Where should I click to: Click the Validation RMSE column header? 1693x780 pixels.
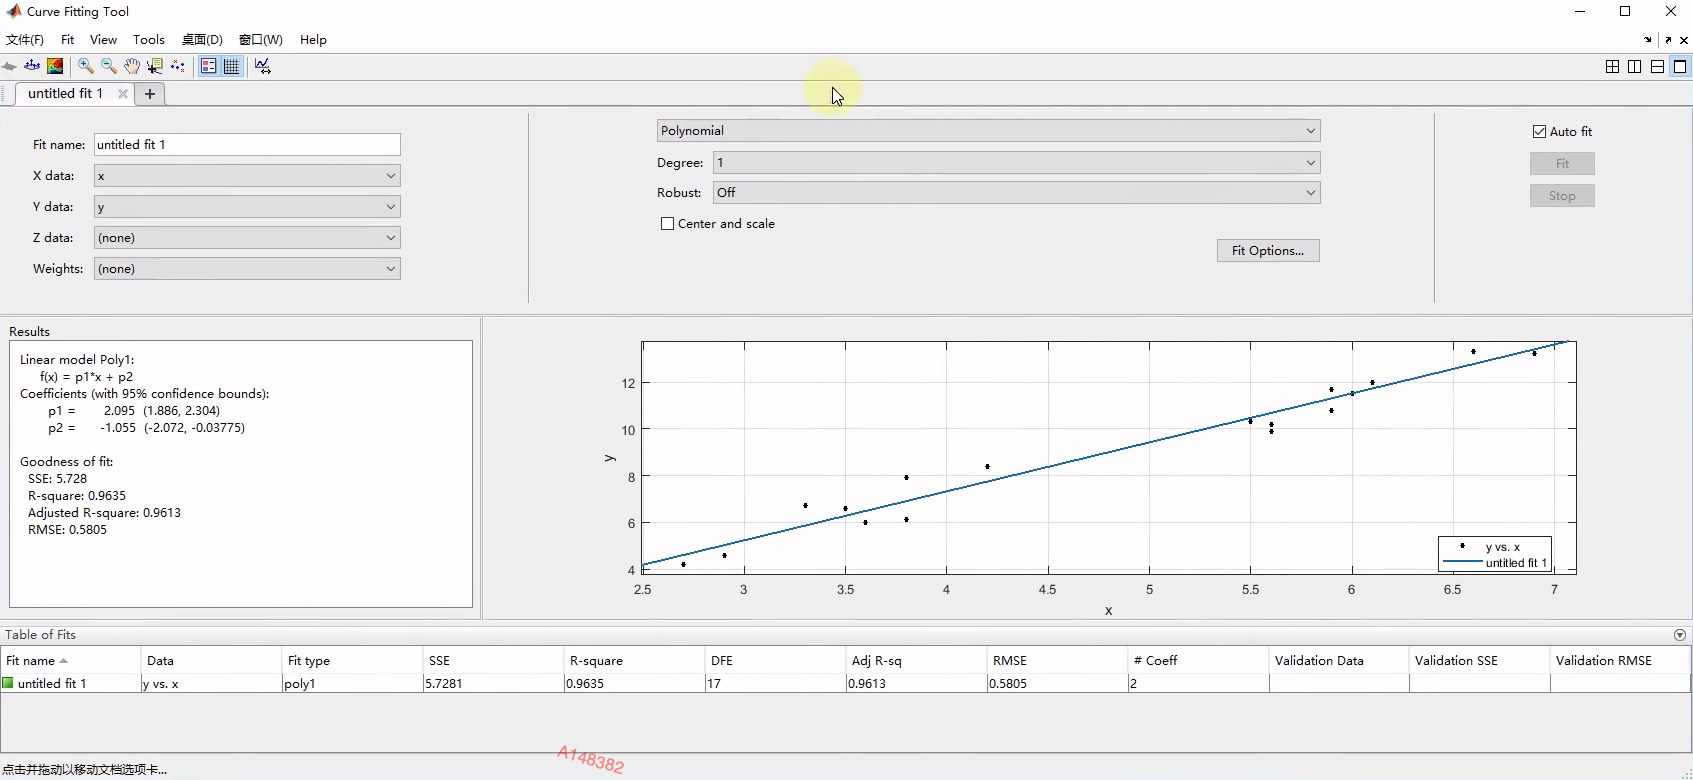(x=1620, y=661)
